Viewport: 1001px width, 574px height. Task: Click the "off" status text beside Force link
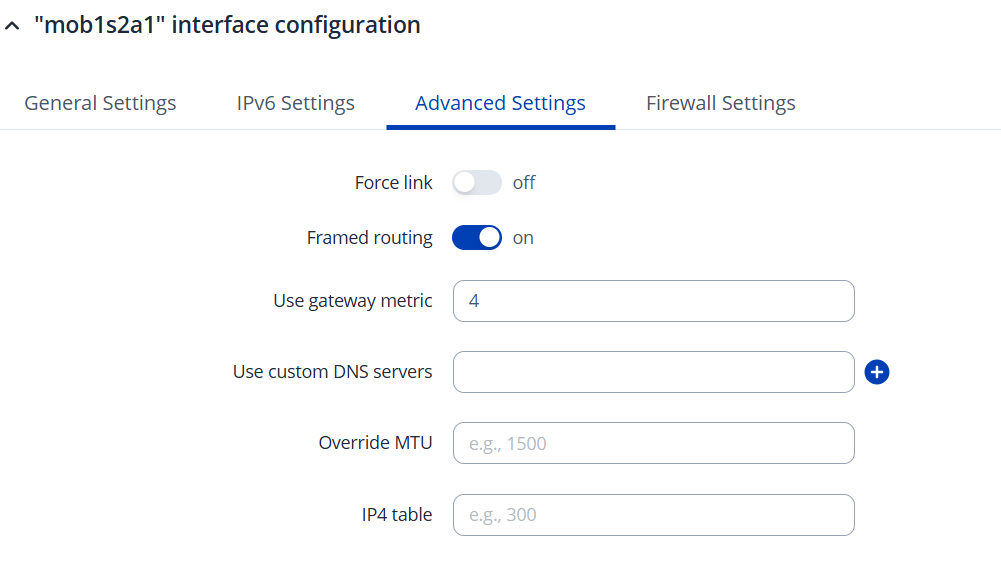(x=524, y=183)
